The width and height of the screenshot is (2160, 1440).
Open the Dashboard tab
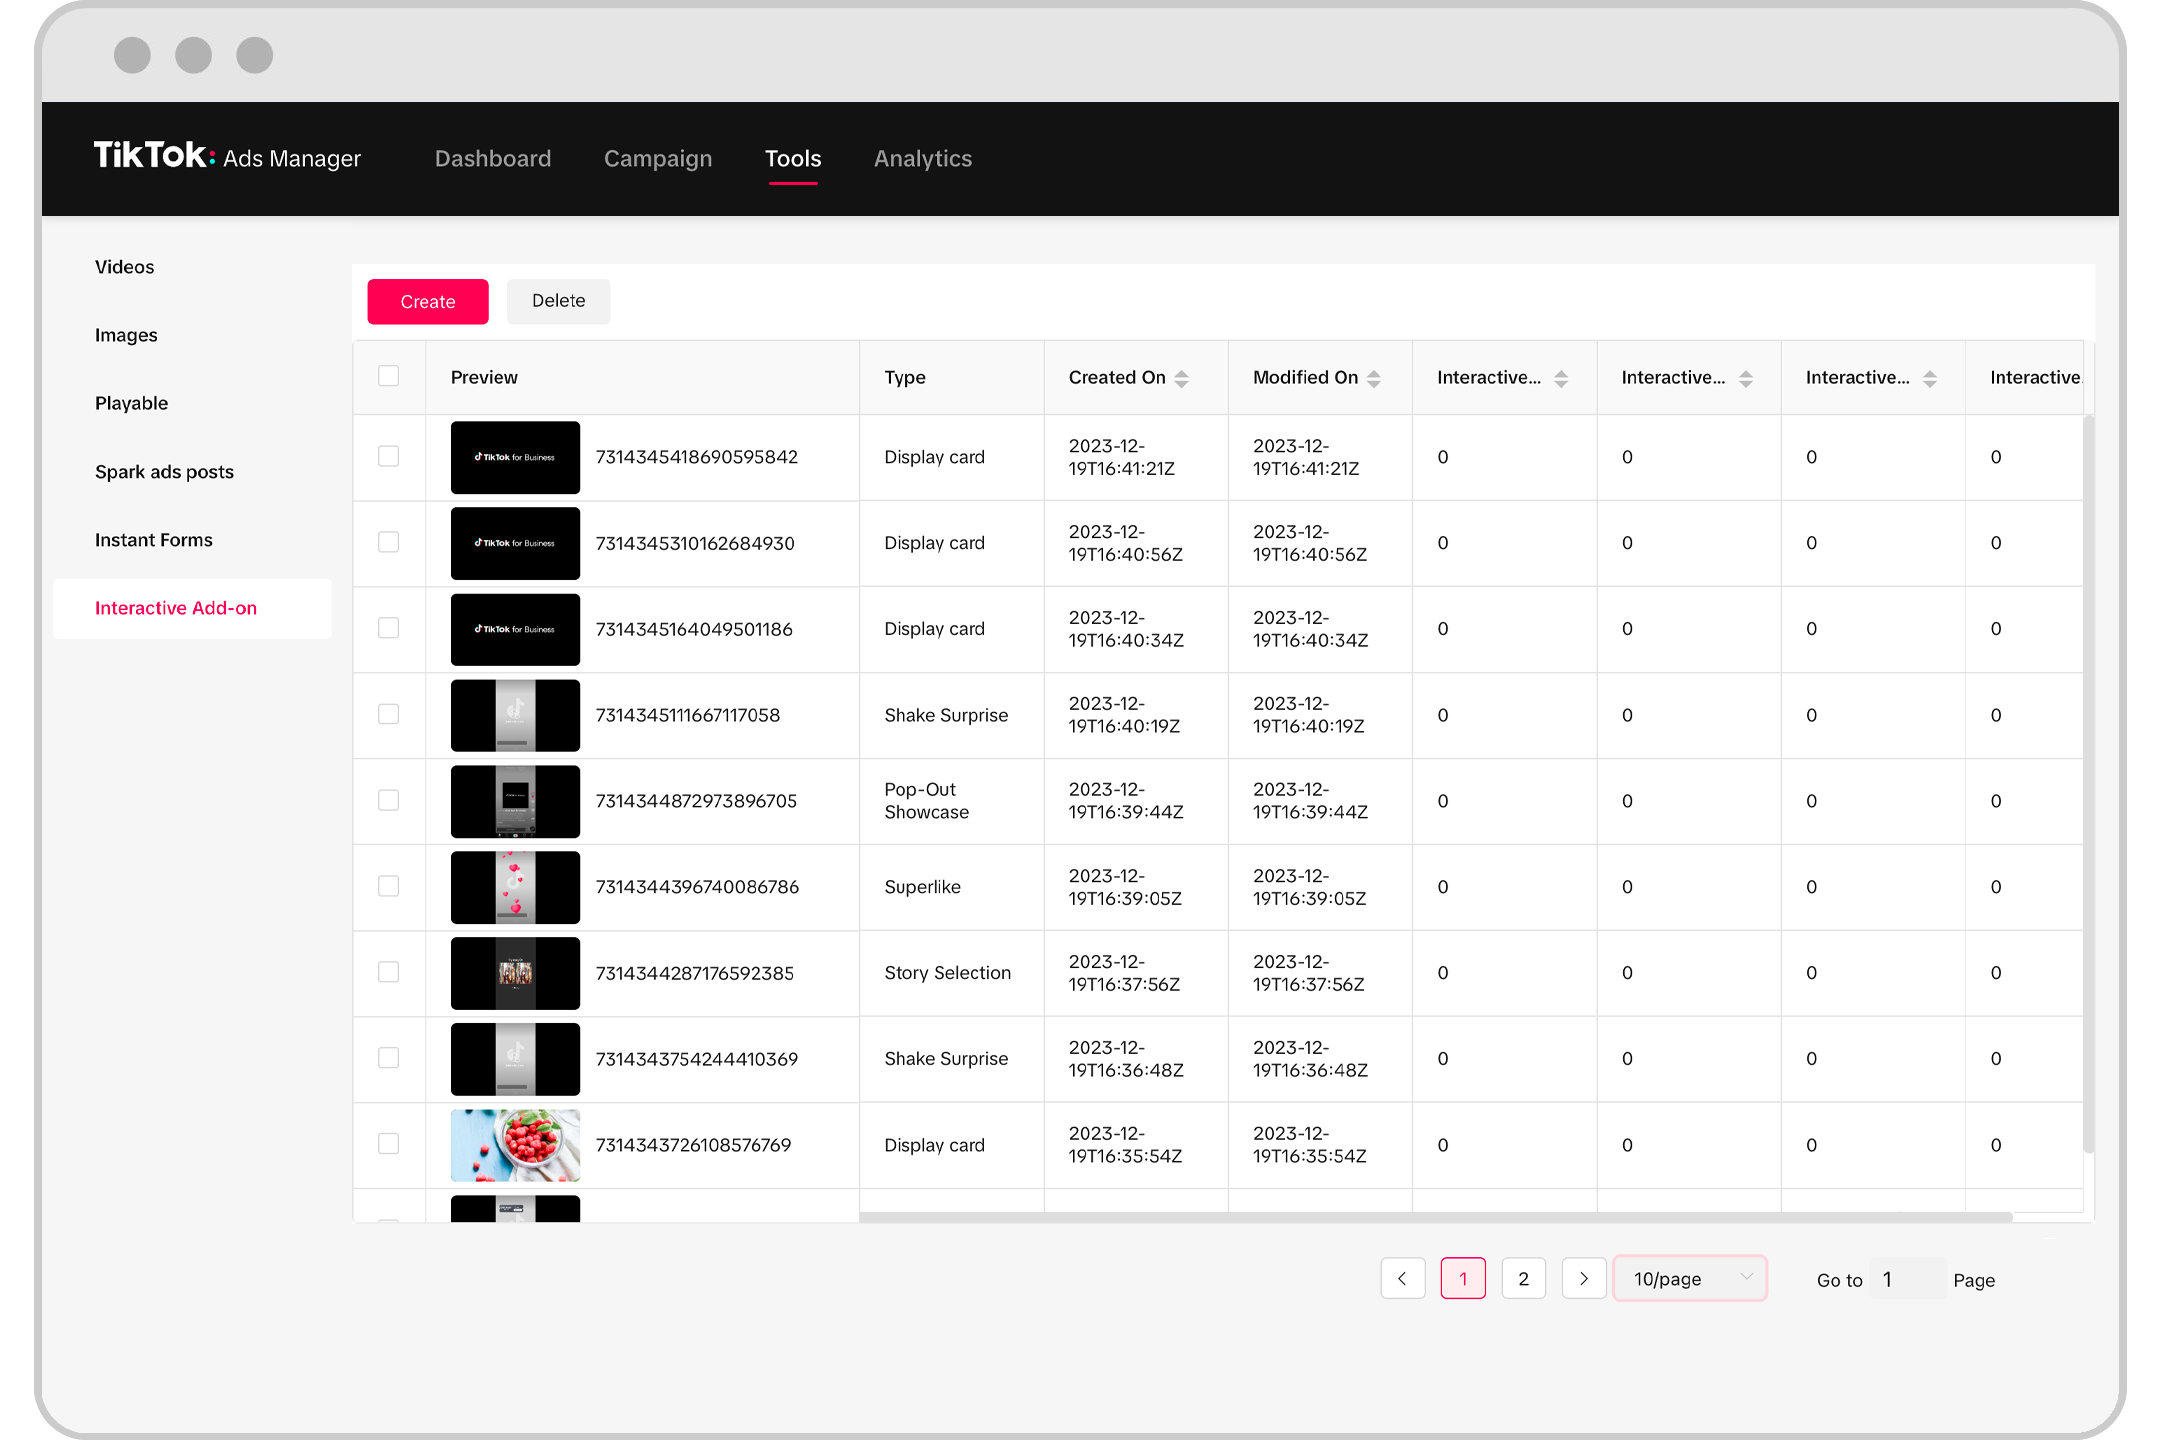[493, 158]
